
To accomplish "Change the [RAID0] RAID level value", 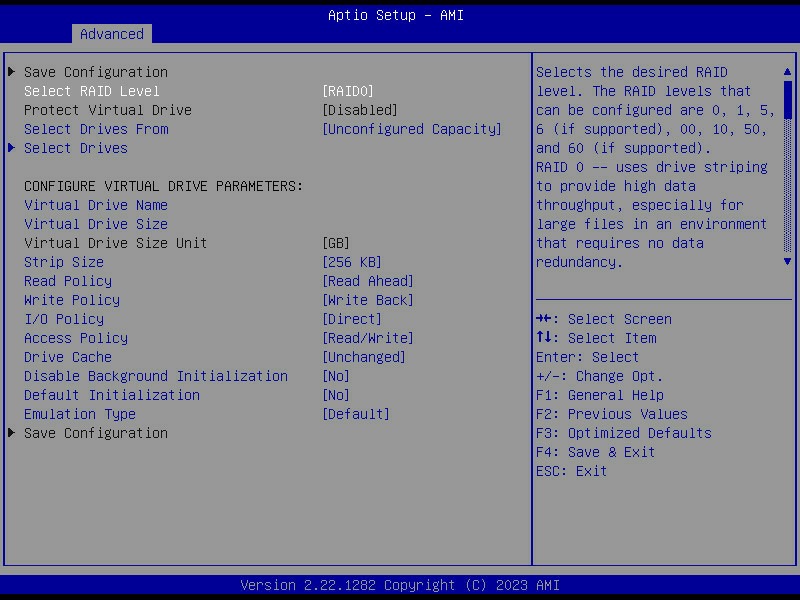I will click(348, 91).
